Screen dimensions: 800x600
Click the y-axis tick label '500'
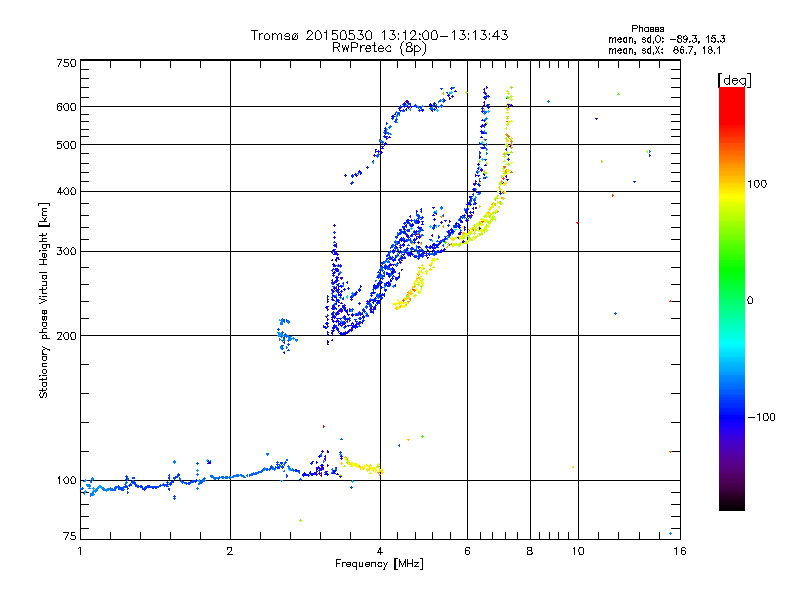66,145
